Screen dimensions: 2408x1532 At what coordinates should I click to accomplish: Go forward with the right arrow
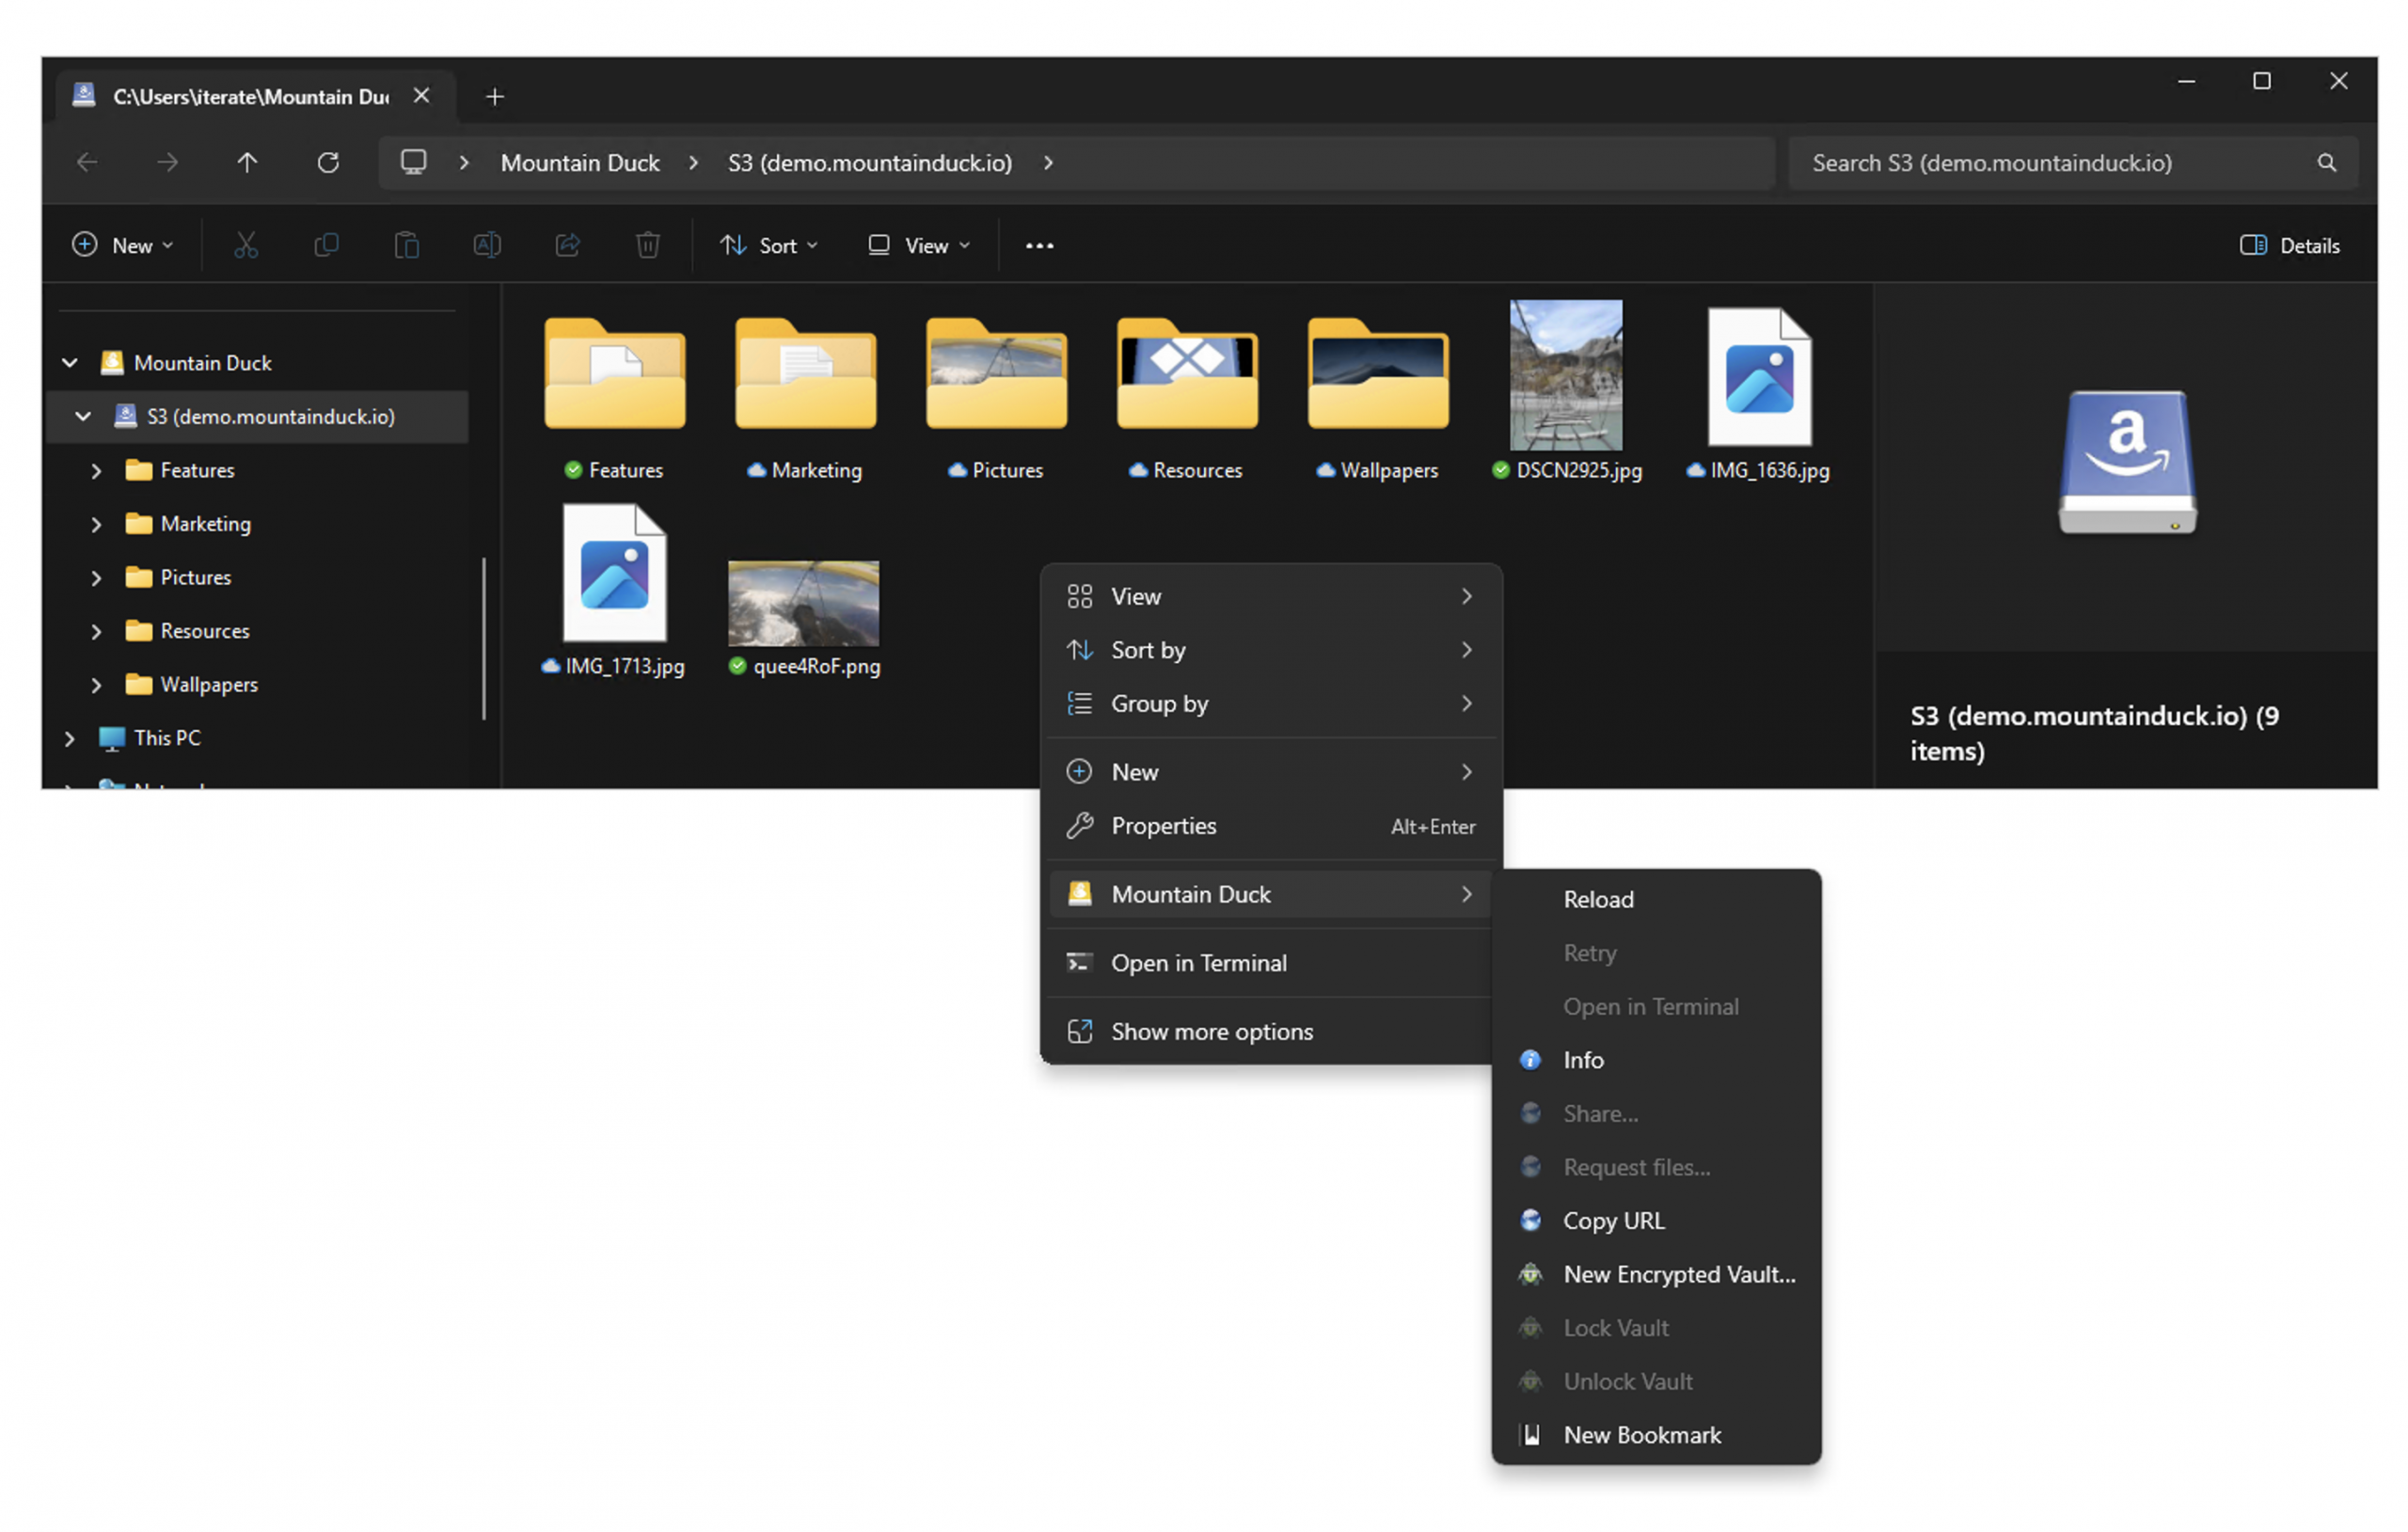pyautogui.click(x=168, y=162)
